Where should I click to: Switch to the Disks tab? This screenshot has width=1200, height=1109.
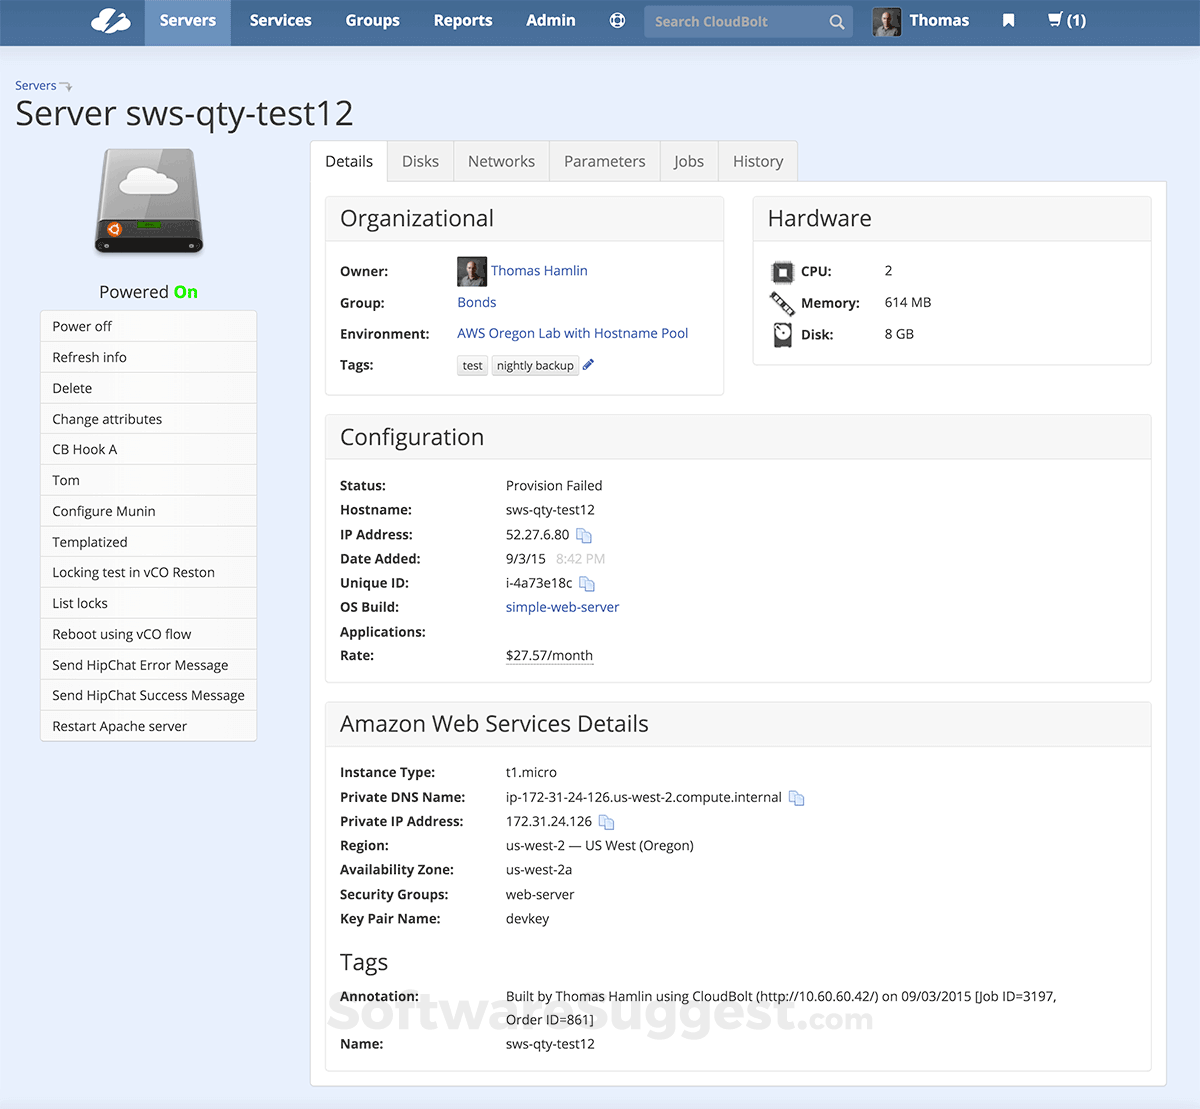[x=420, y=162]
